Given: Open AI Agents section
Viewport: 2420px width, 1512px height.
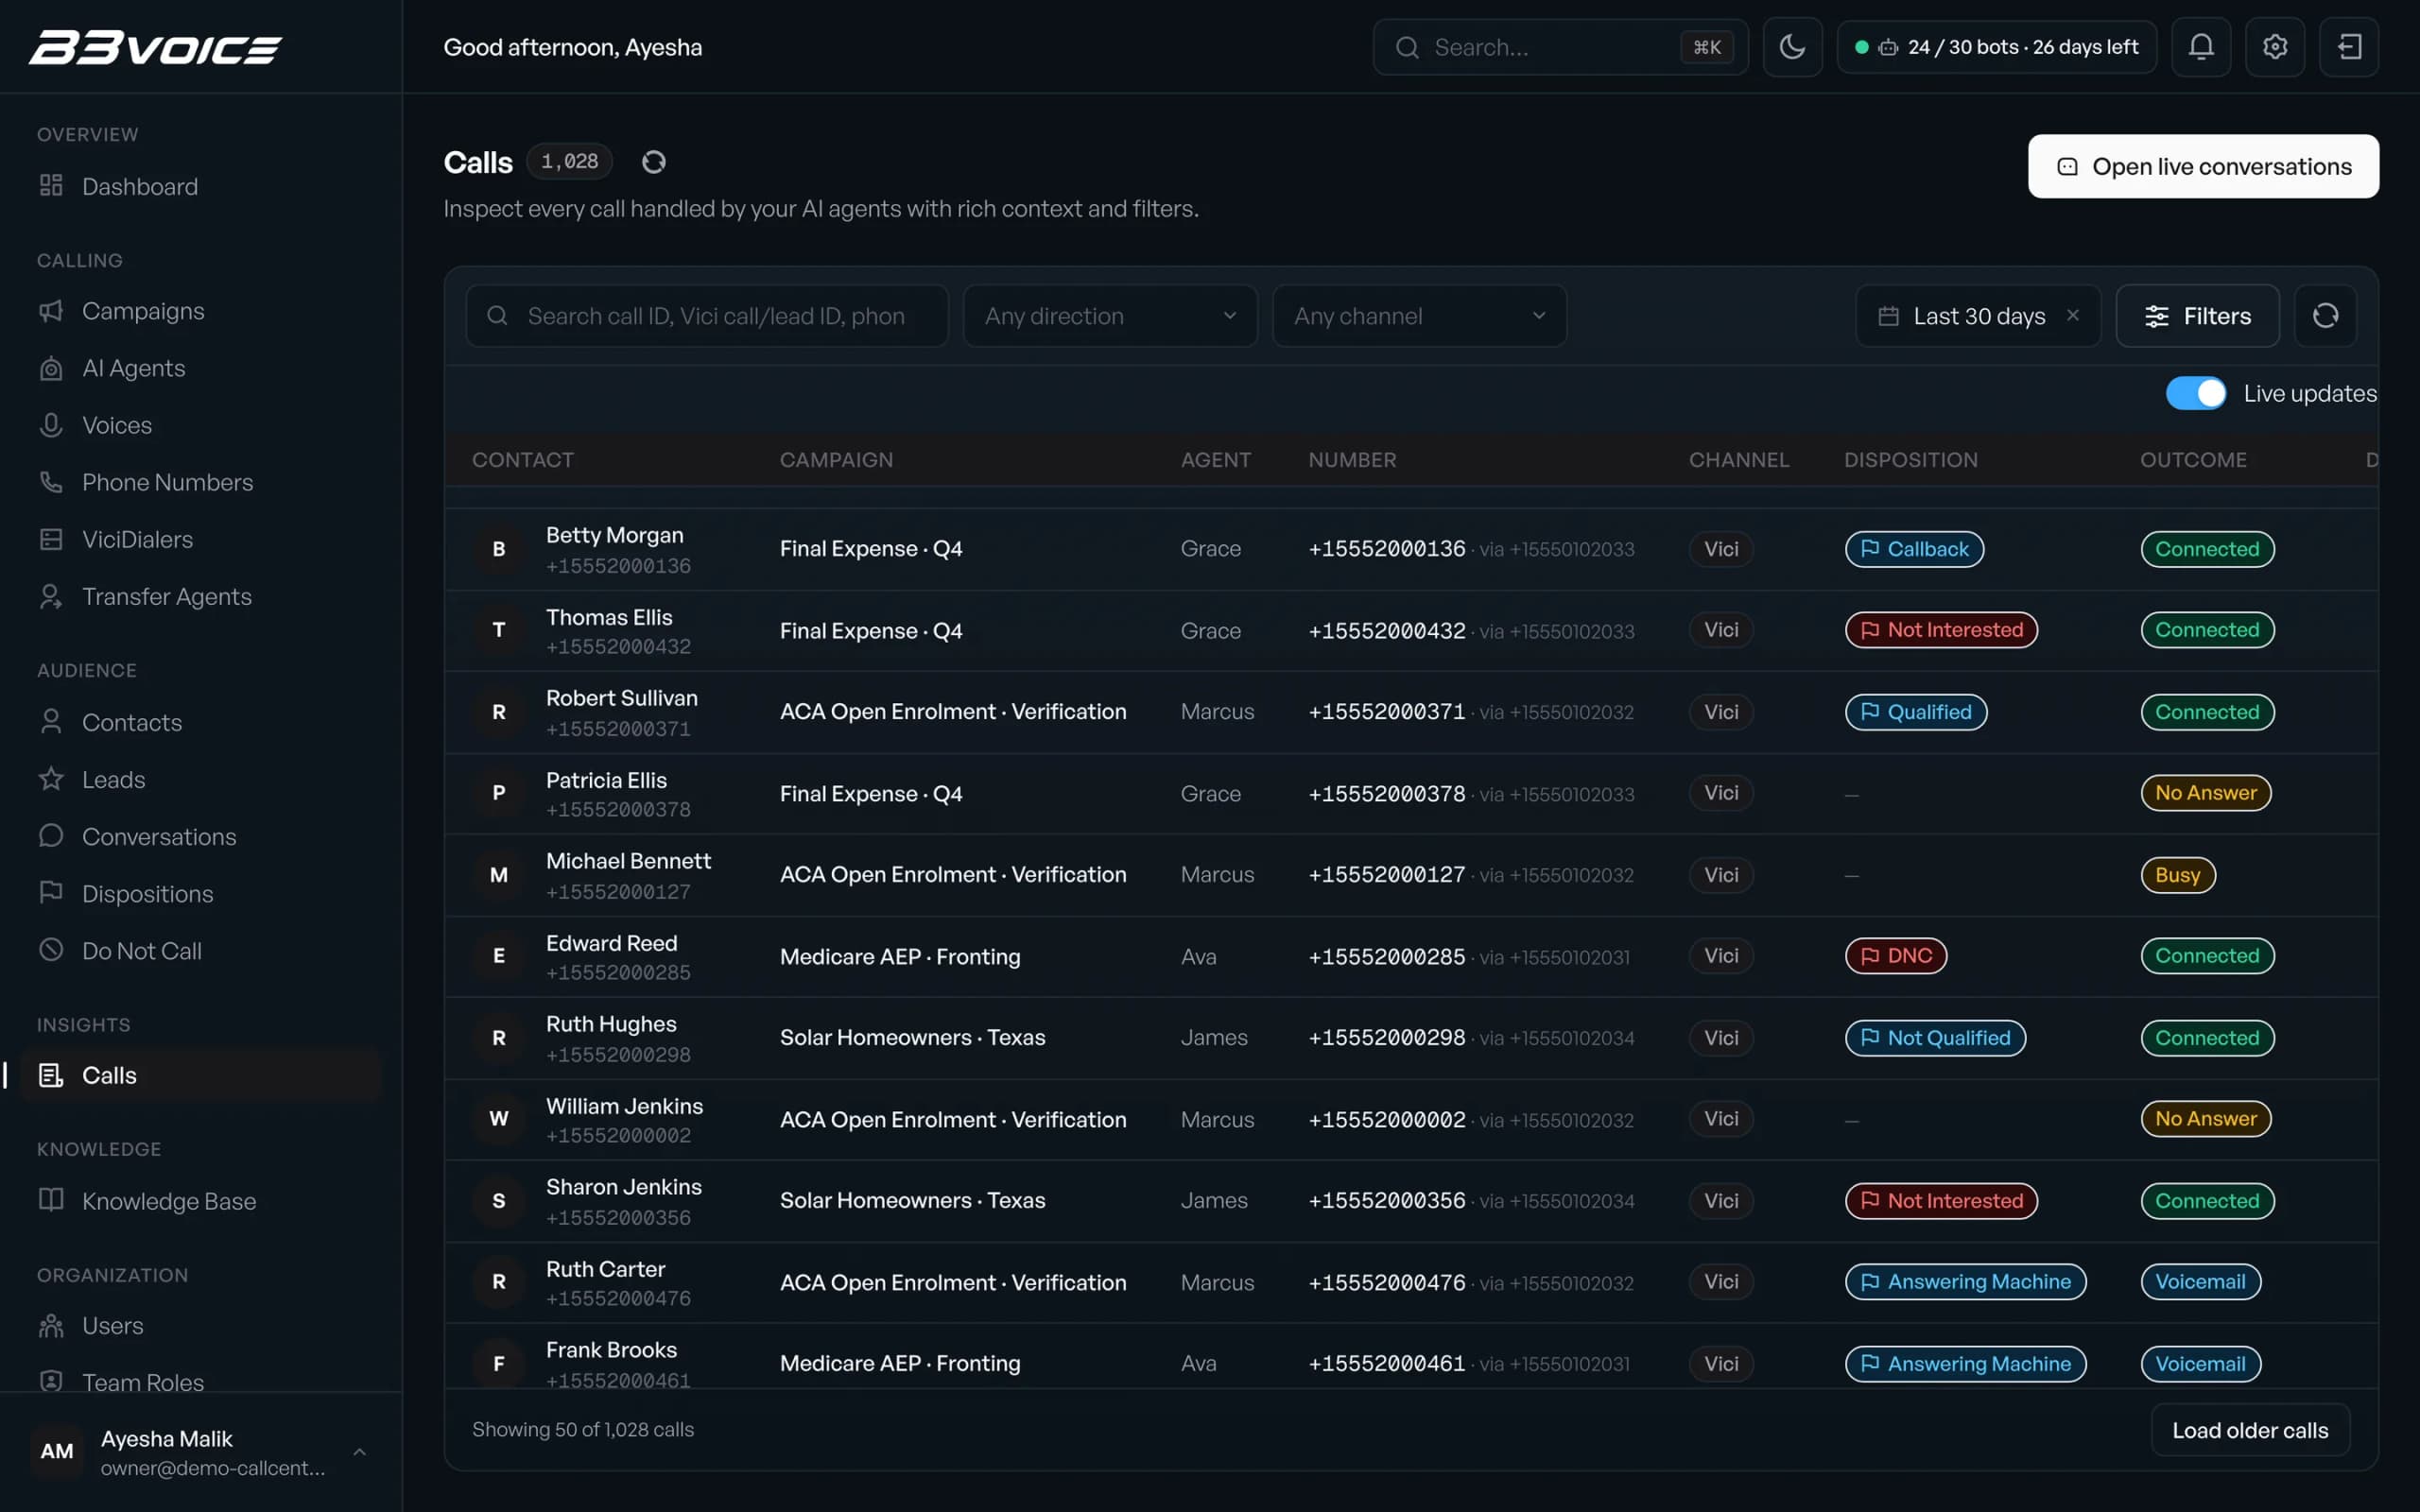Looking at the screenshot, I should click(200, 368).
